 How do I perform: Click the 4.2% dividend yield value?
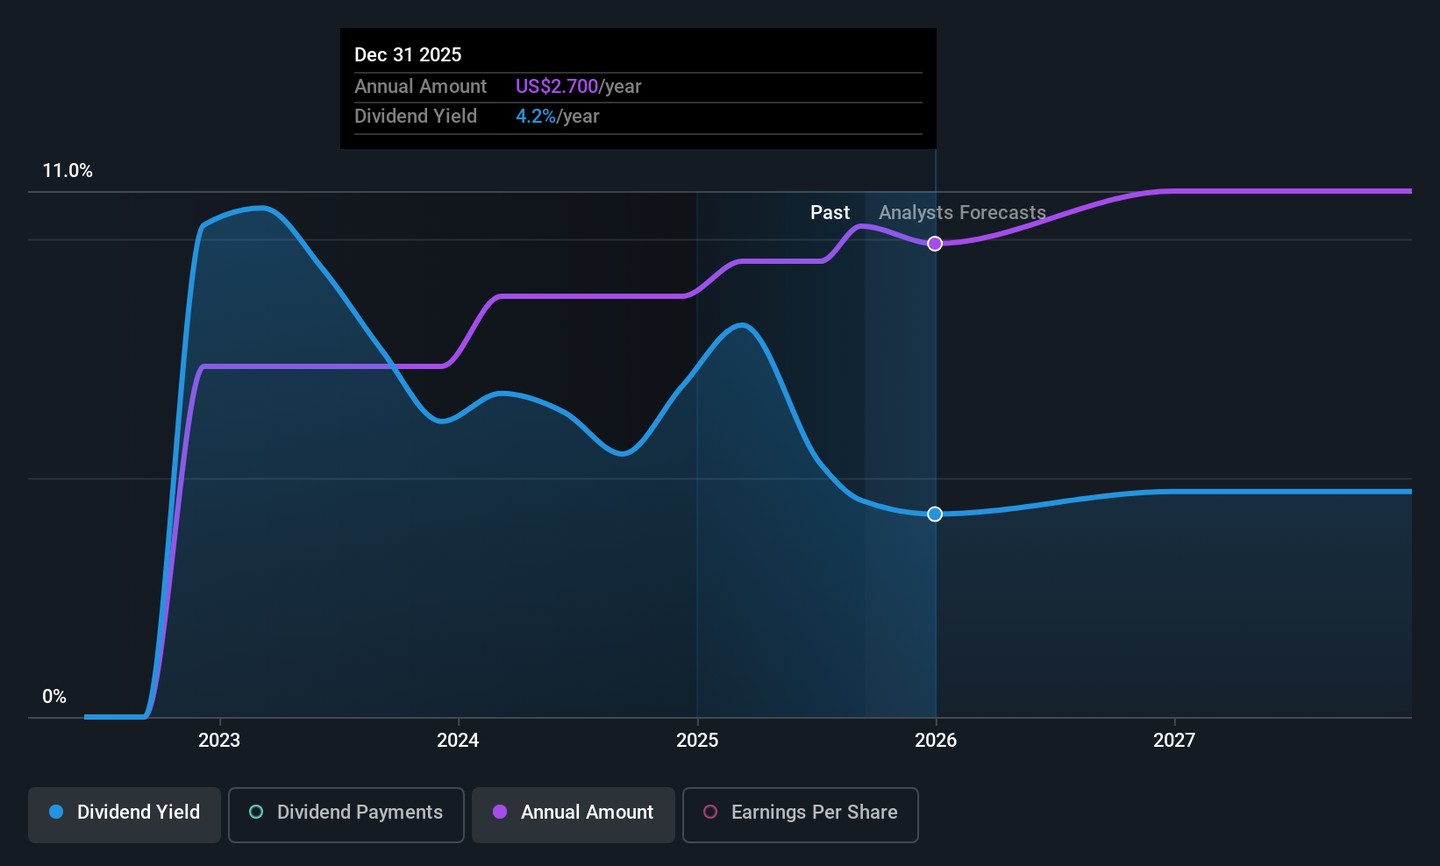pyautogui.click(x=536, y=116)
